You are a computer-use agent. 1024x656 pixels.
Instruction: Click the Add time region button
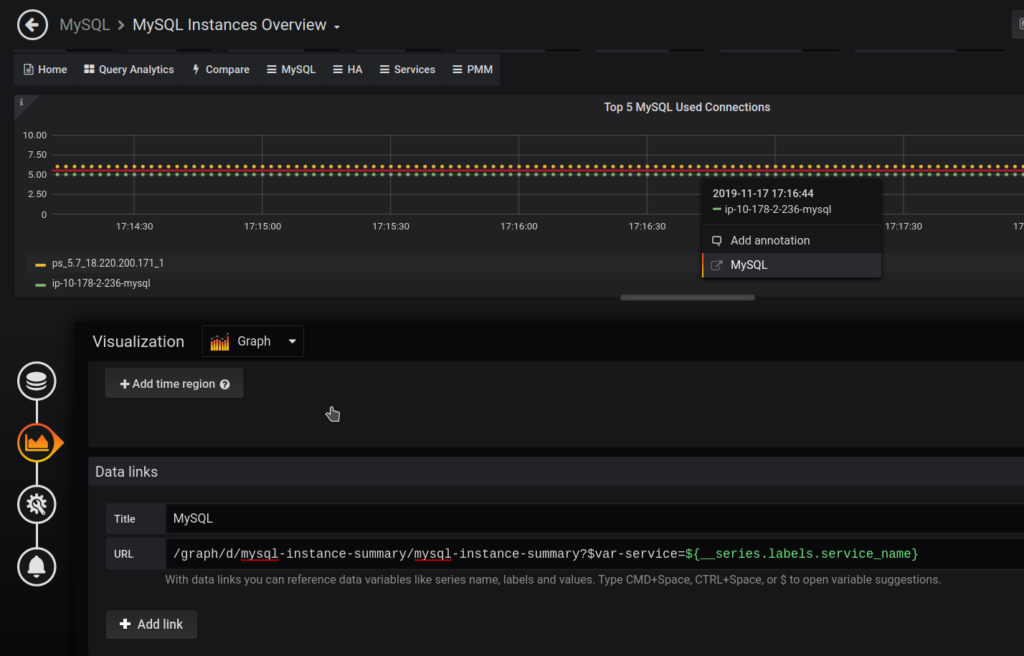tap(174, 384)
